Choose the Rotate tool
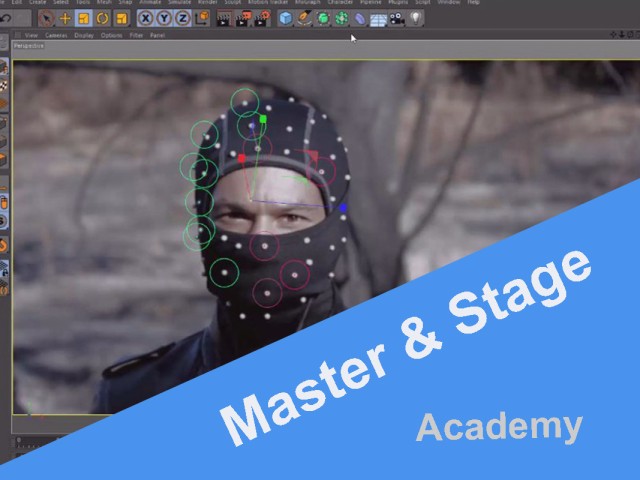This screenshot has width=640, height=480. coord(102,18)
